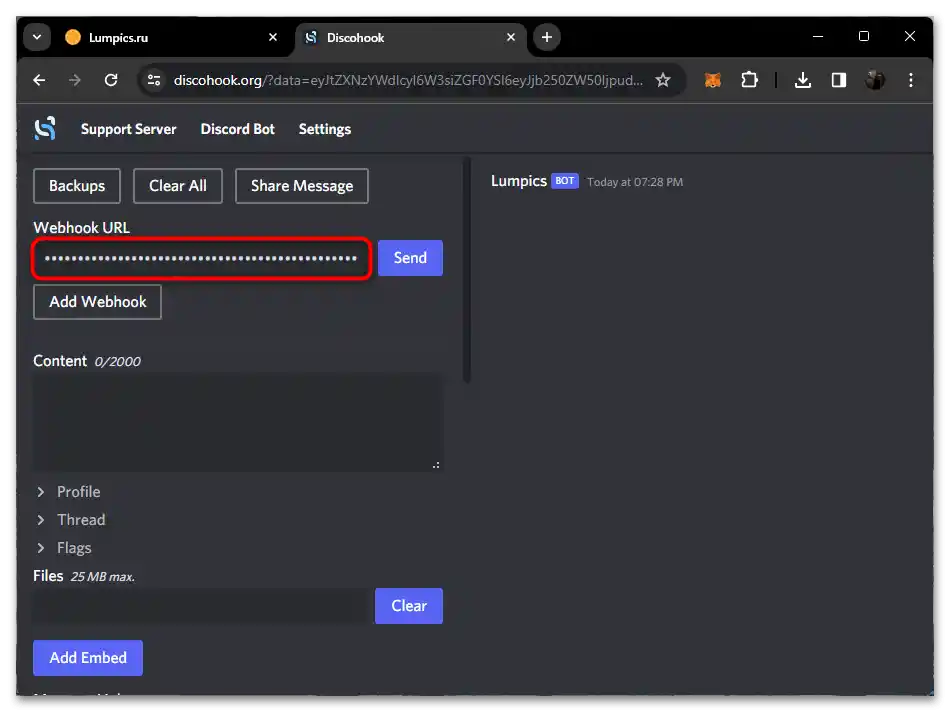Viewport: 950px width, 712px height.
Task: Click the fox extension icon
Action: 712,80
